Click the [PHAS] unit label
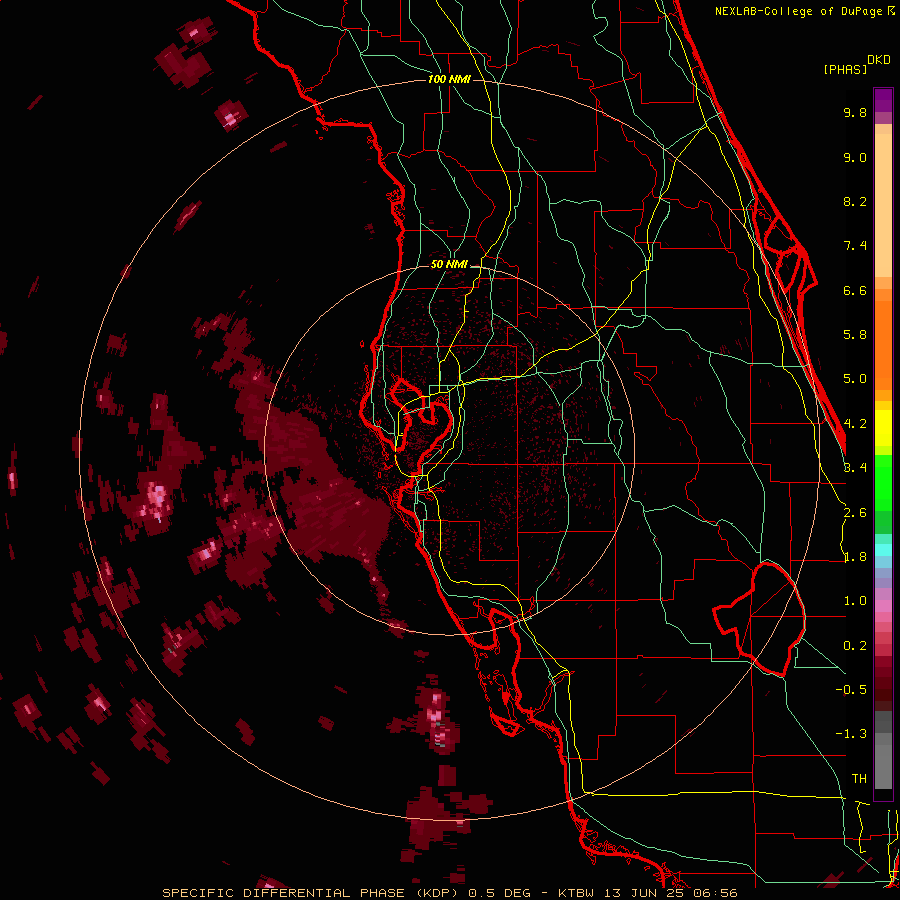Image resolution: width=900 pixels, height=900 pixels. [845, 69]
